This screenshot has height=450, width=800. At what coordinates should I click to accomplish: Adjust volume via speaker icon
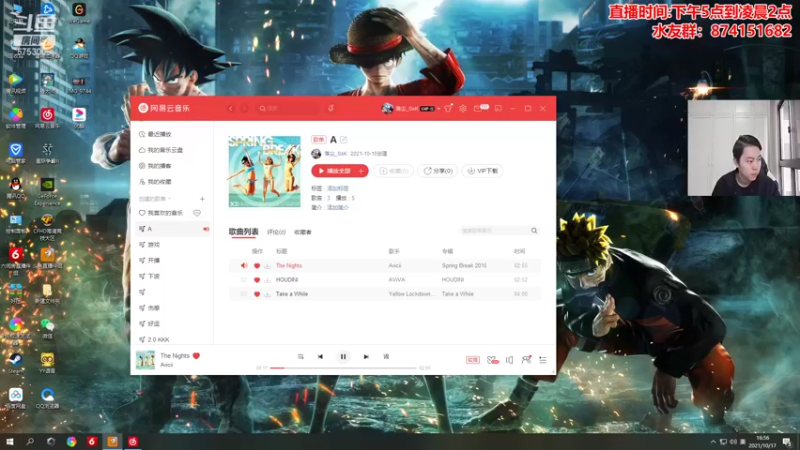(509, 360)
